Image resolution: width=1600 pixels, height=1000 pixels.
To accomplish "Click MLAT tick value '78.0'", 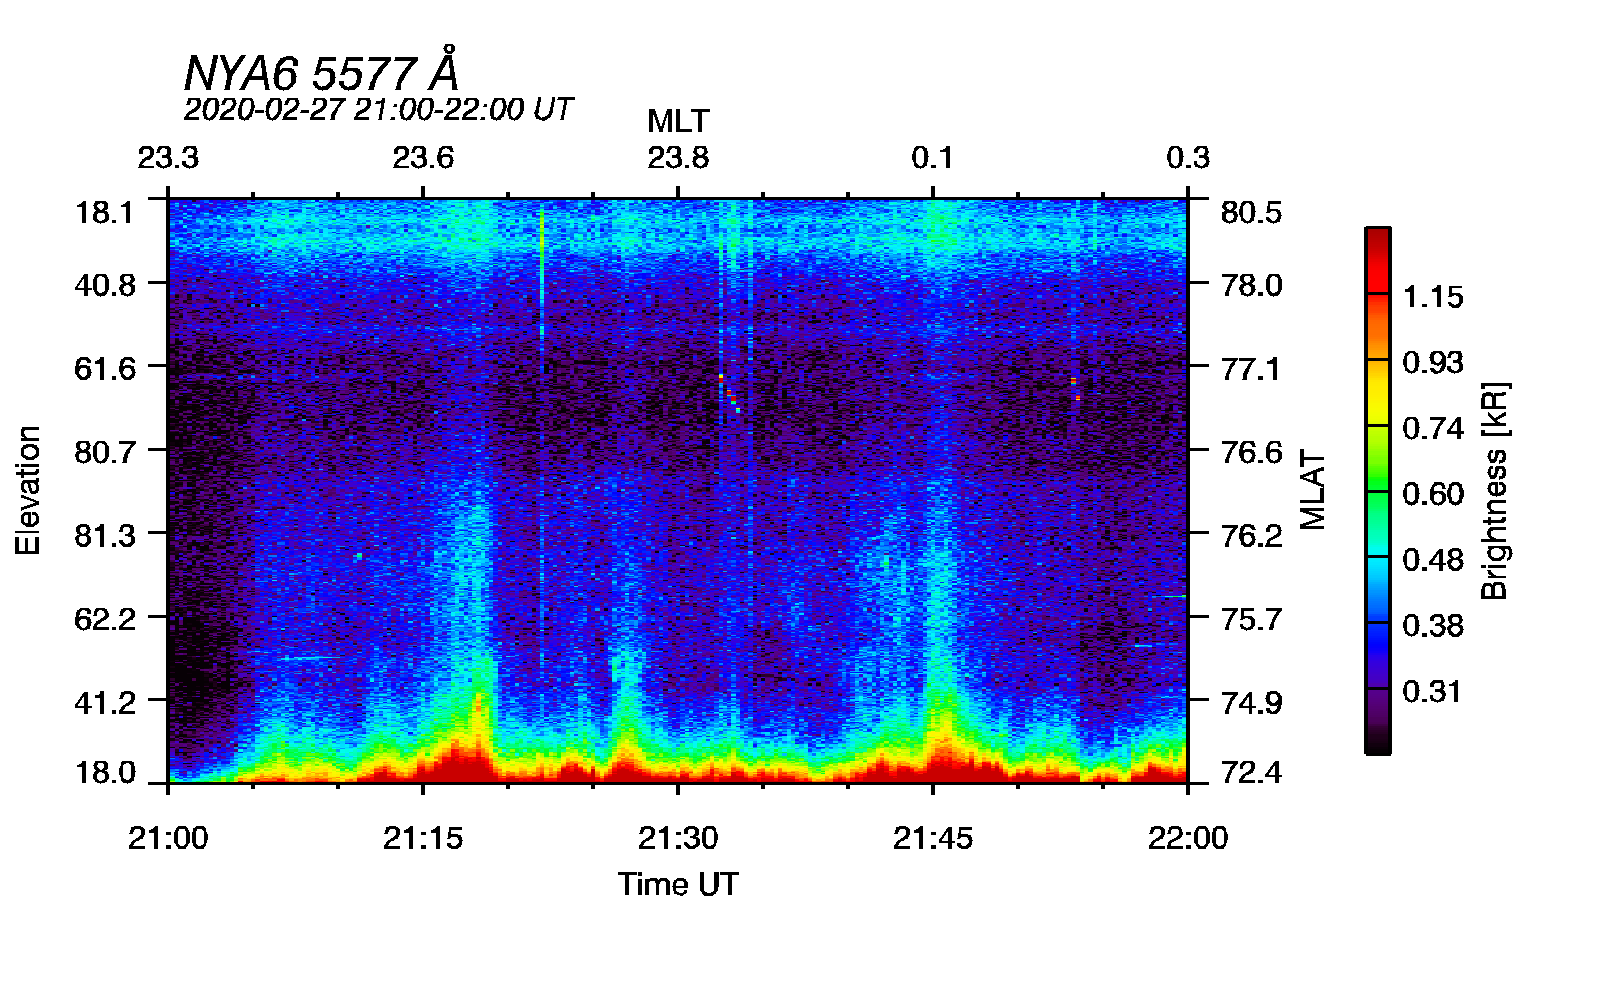I will click(1252, 286).
